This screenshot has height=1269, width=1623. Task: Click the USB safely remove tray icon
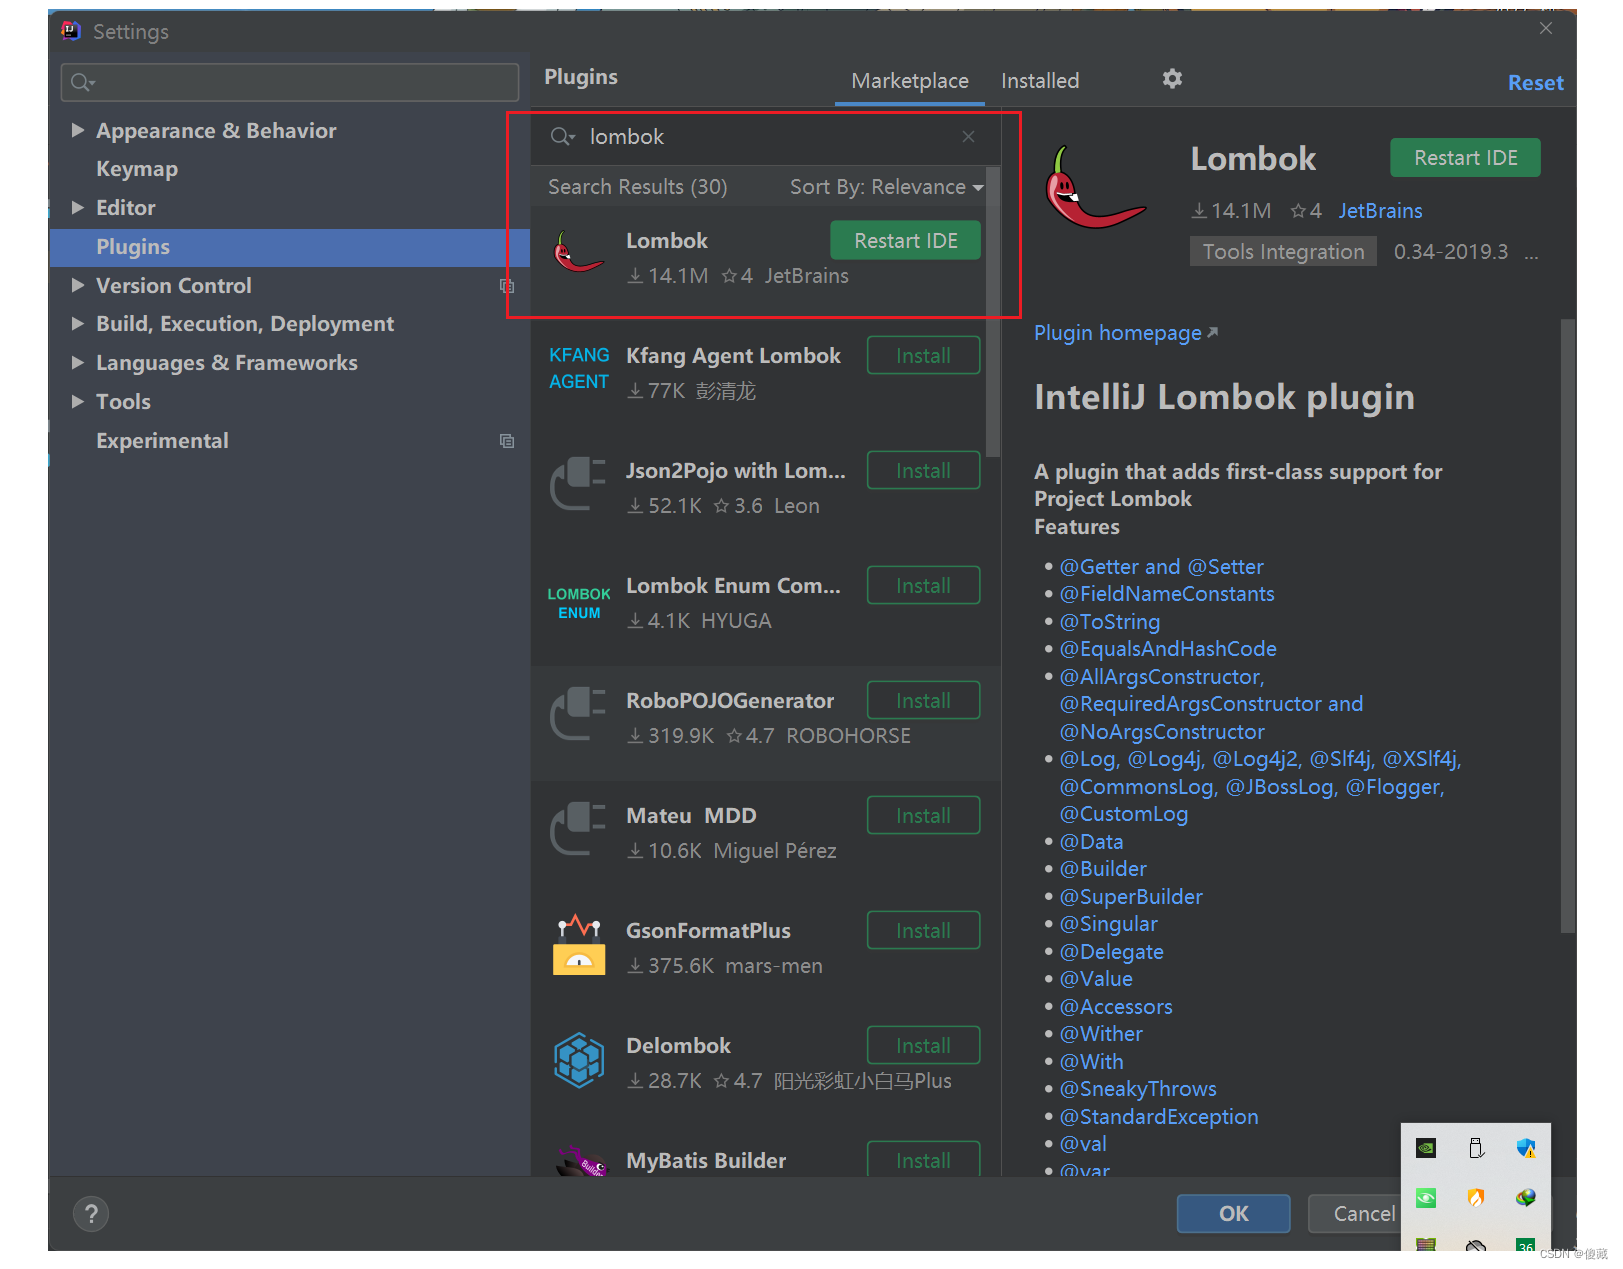(1476, 1148)
